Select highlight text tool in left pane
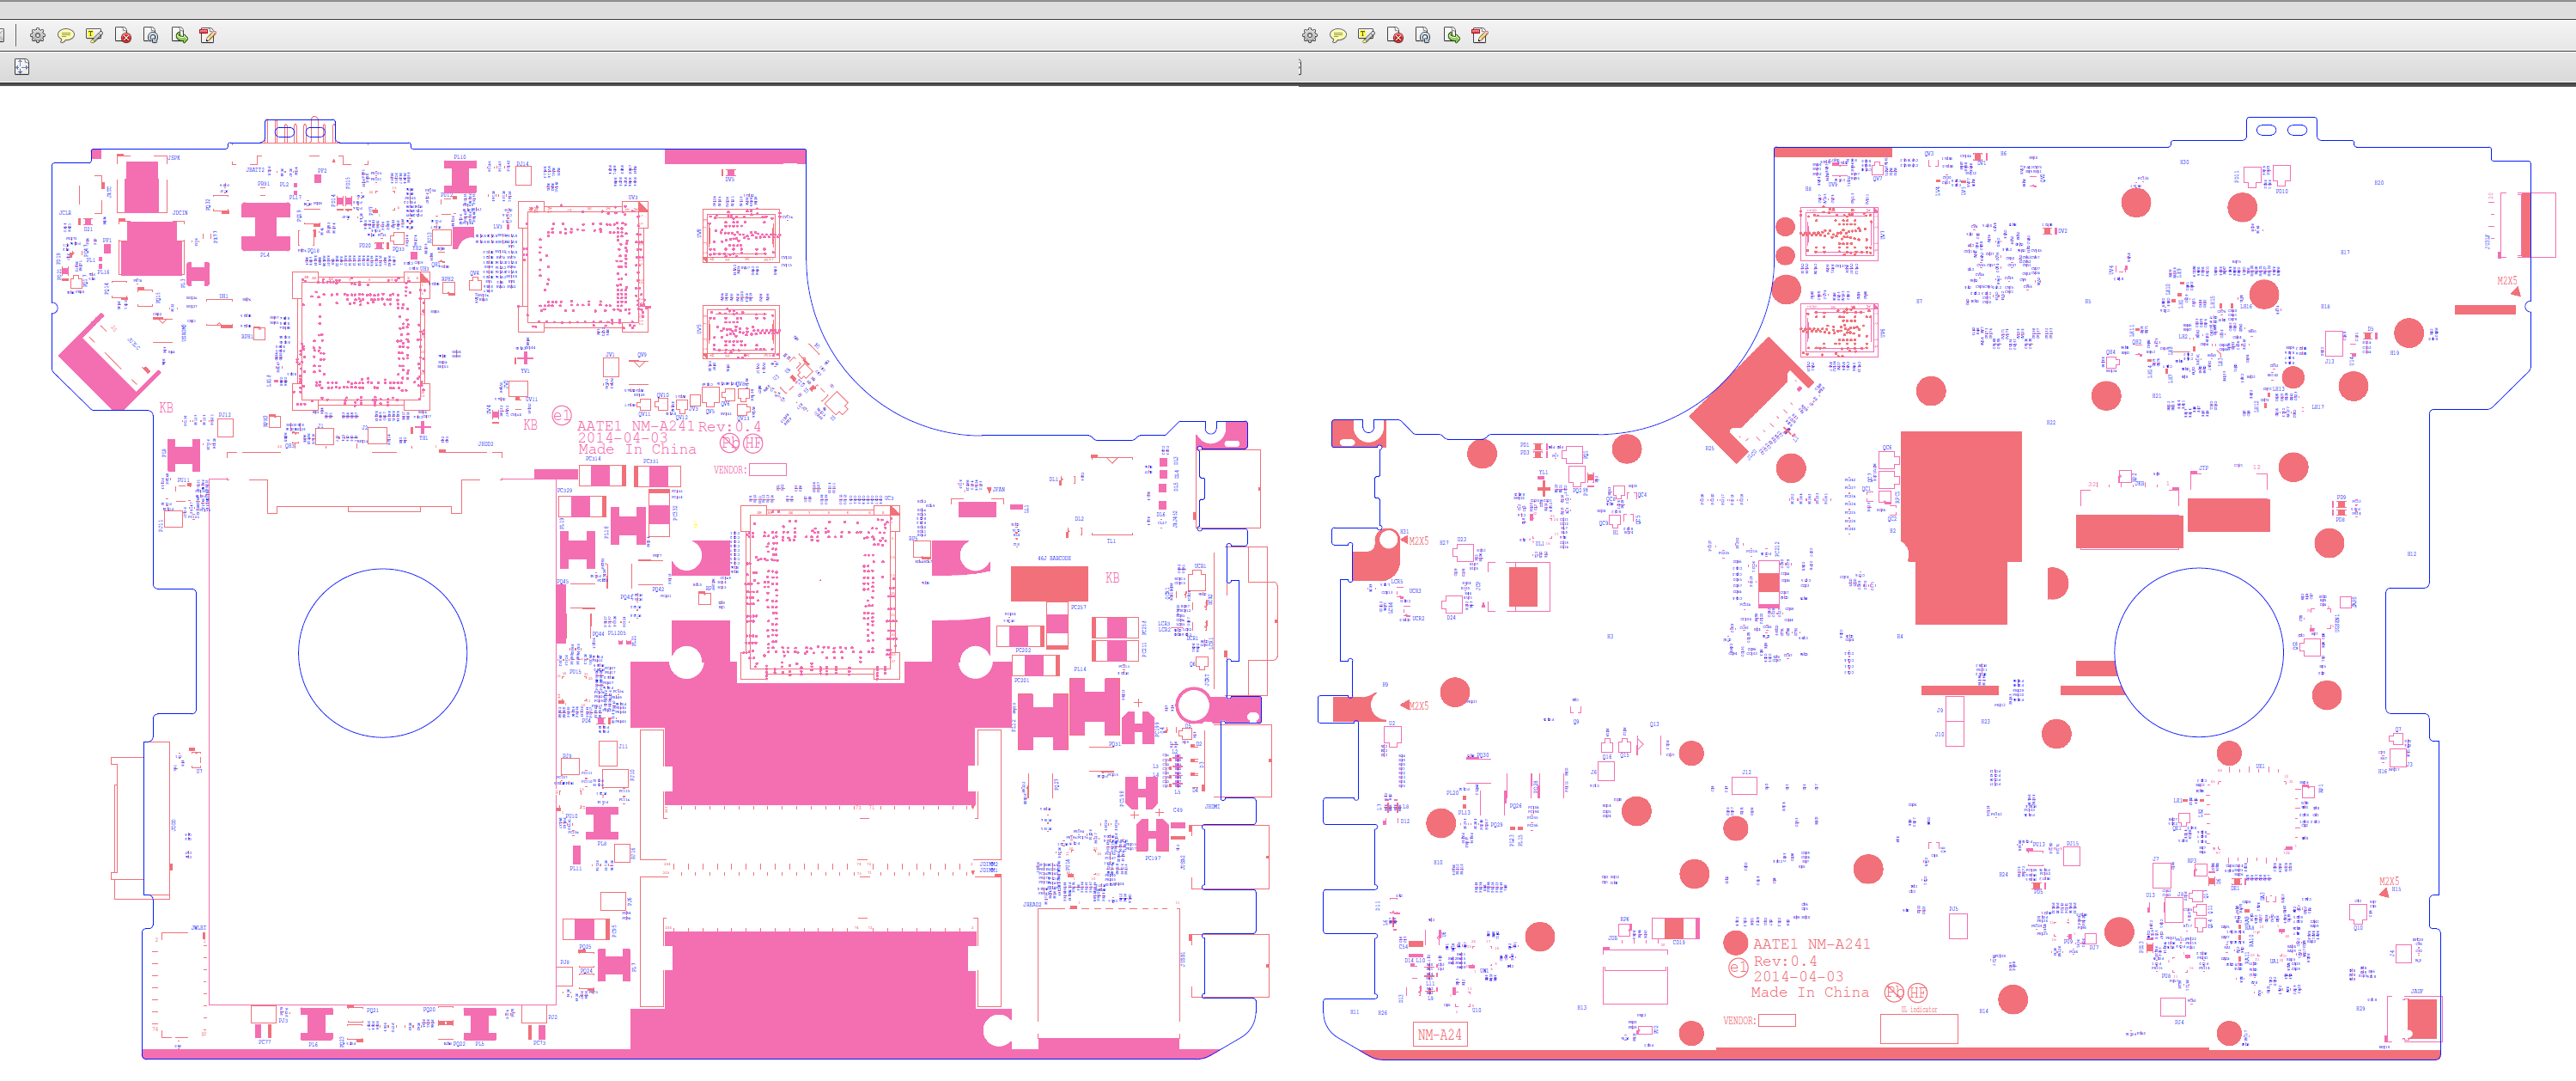The image size is (2576, 1081). point(94,36)
